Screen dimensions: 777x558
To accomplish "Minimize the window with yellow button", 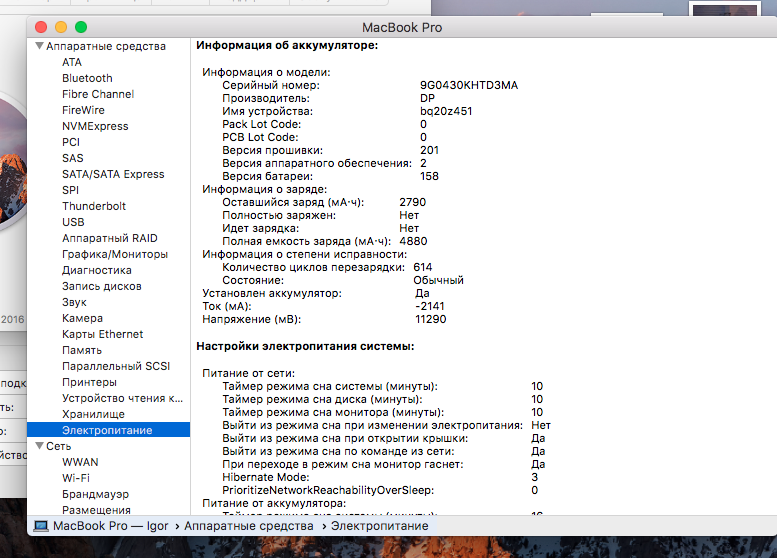I will point(61,27).
